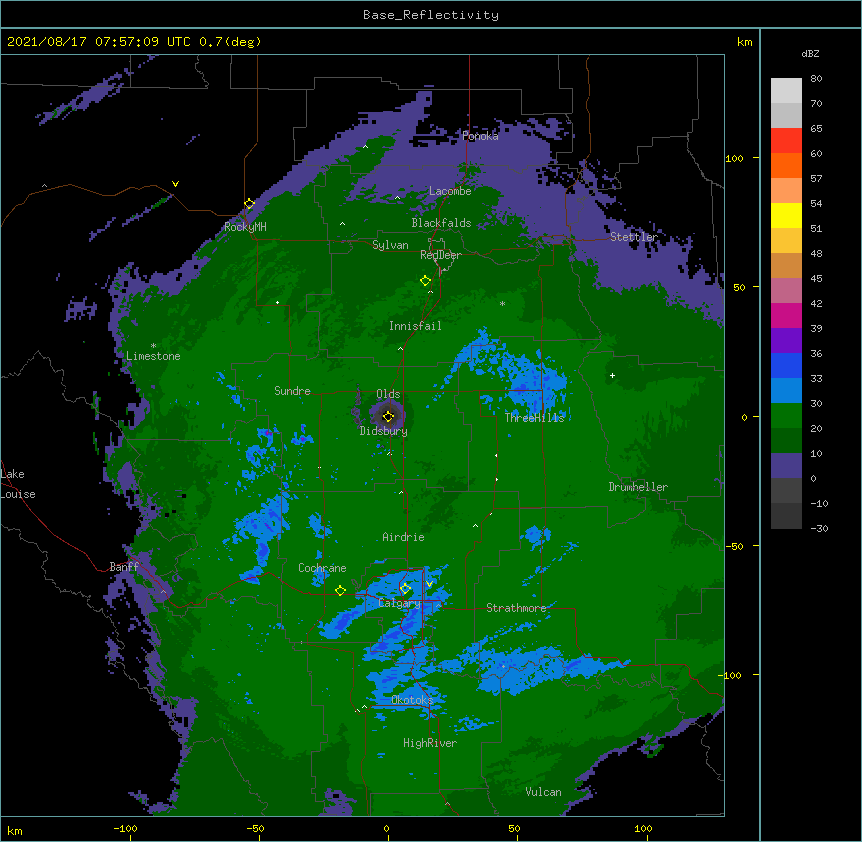Click the dBZ legend heading

pyautogui.click(x=810, y=53)
